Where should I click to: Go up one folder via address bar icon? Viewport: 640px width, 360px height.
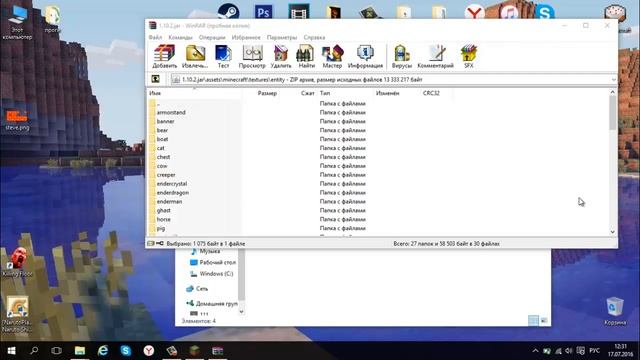pyautogui.click(x=156, y=79)
